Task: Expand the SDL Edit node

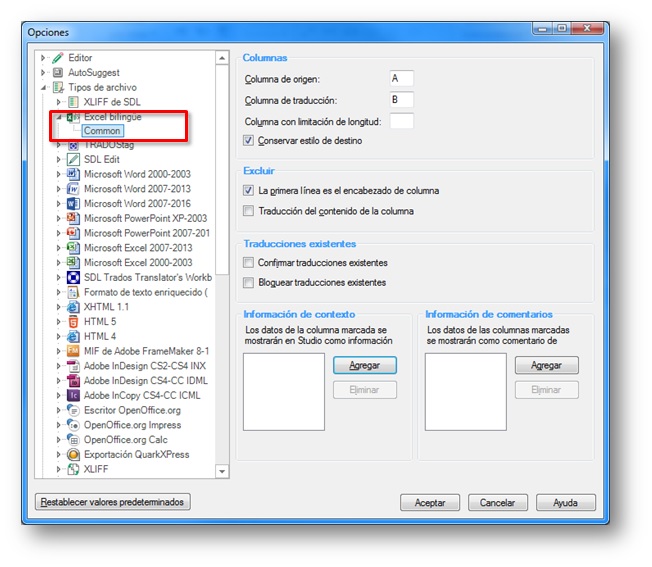Action: click(x=58, y=159)
